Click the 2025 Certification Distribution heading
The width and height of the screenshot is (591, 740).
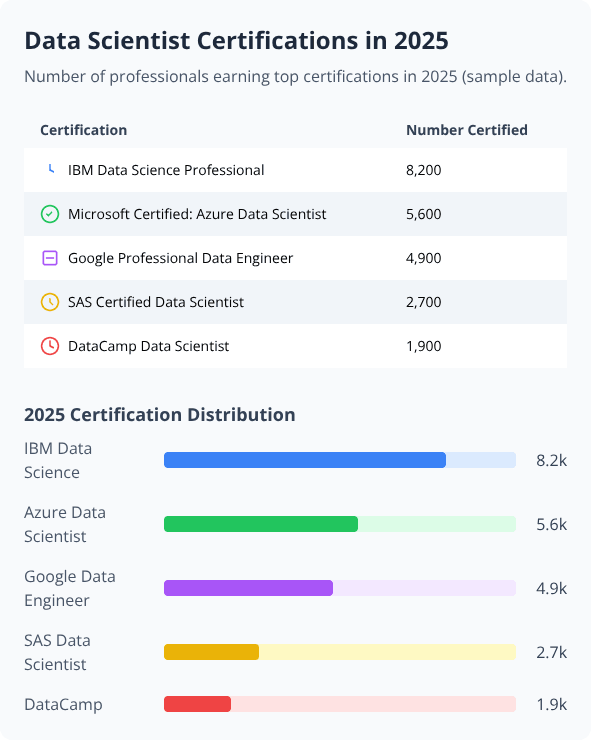pyautogui.click(x=160, y=414)
